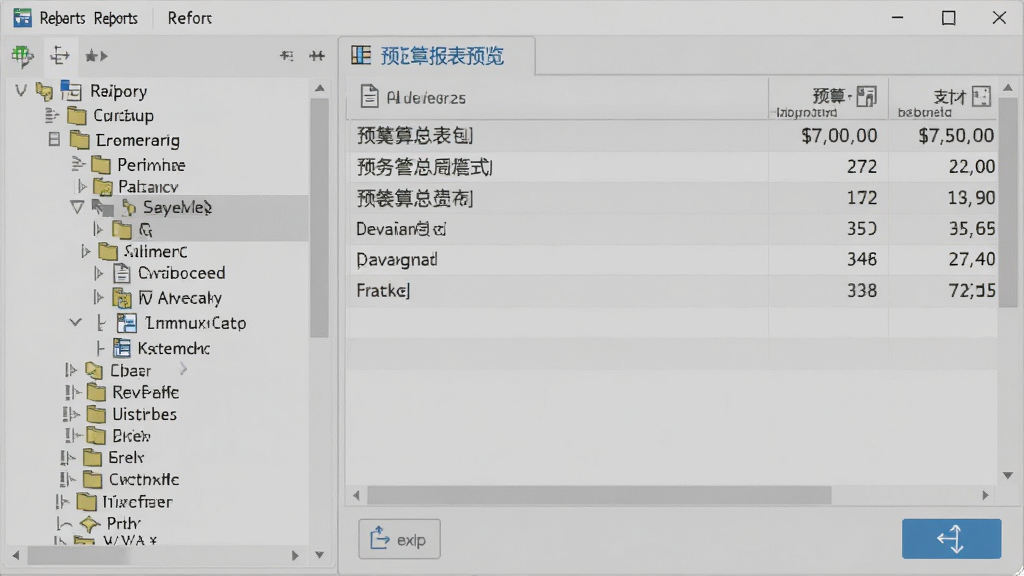This screenshot has height=576, width=1024.
Task: Click the $7,00,00 cell
Action: click(x=839, y=136)
